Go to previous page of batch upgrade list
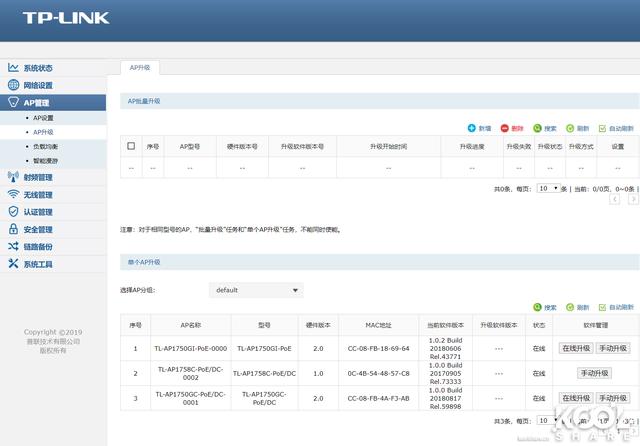This screenshot has width=640, height=446. point(615,199)
